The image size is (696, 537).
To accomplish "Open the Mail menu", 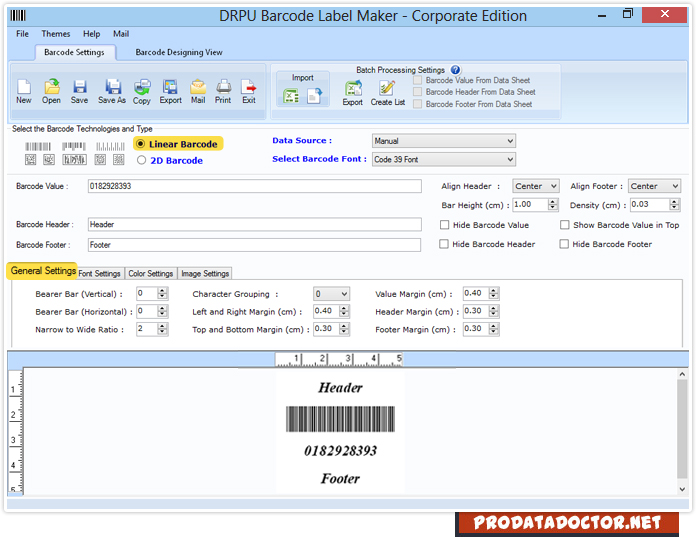I will click(x=121, y=34).
